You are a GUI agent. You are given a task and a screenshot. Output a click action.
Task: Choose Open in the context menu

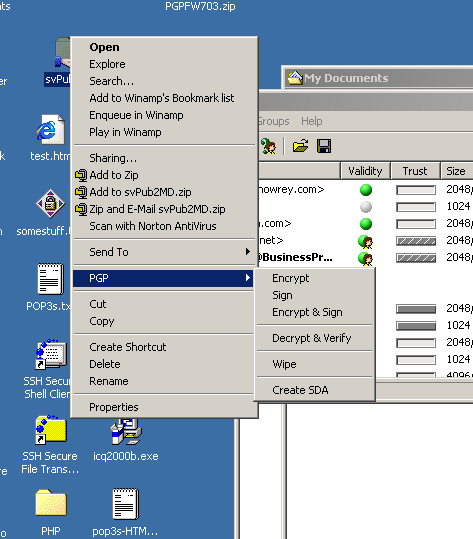(x=164, y=47)
